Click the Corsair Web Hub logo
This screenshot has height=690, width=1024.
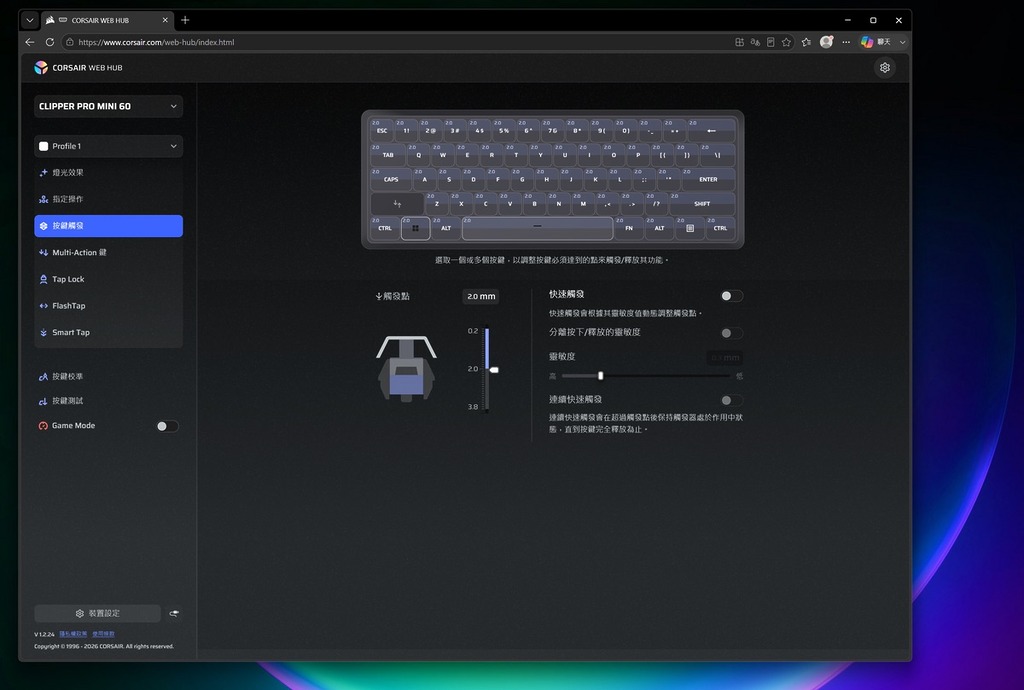[78, 67]
